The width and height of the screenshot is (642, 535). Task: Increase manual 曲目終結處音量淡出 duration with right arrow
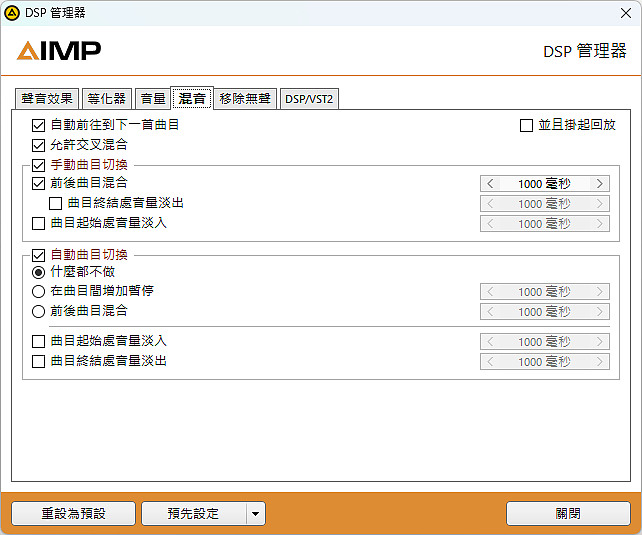(x=600, y=203)
